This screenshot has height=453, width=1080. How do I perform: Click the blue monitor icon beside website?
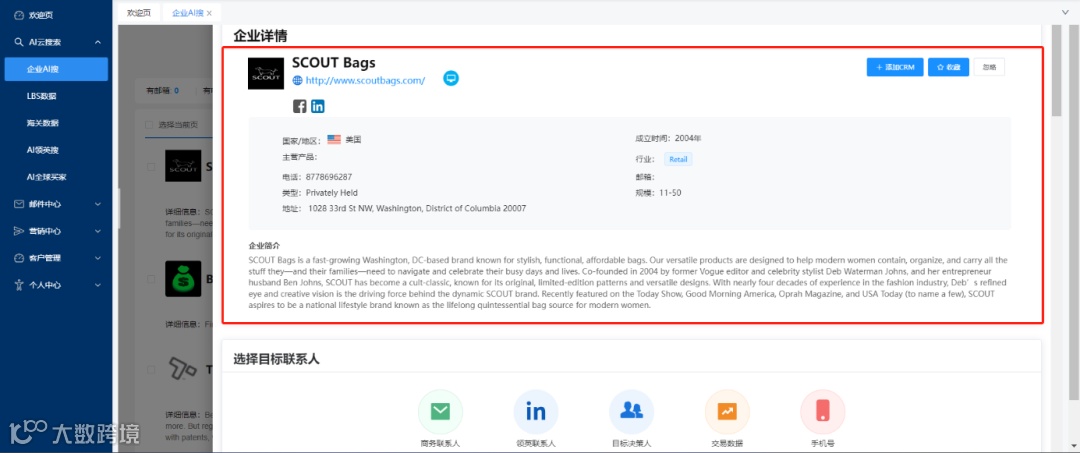coord(450,78)
